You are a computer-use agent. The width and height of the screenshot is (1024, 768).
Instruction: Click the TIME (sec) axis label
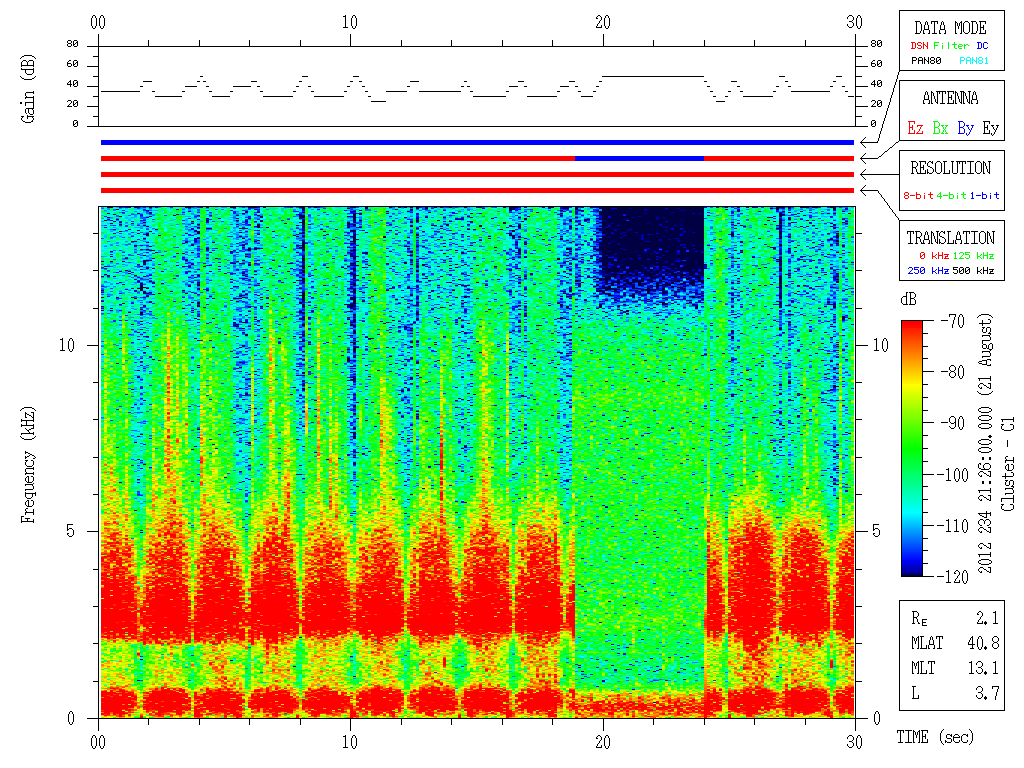(x=935, y=737)
